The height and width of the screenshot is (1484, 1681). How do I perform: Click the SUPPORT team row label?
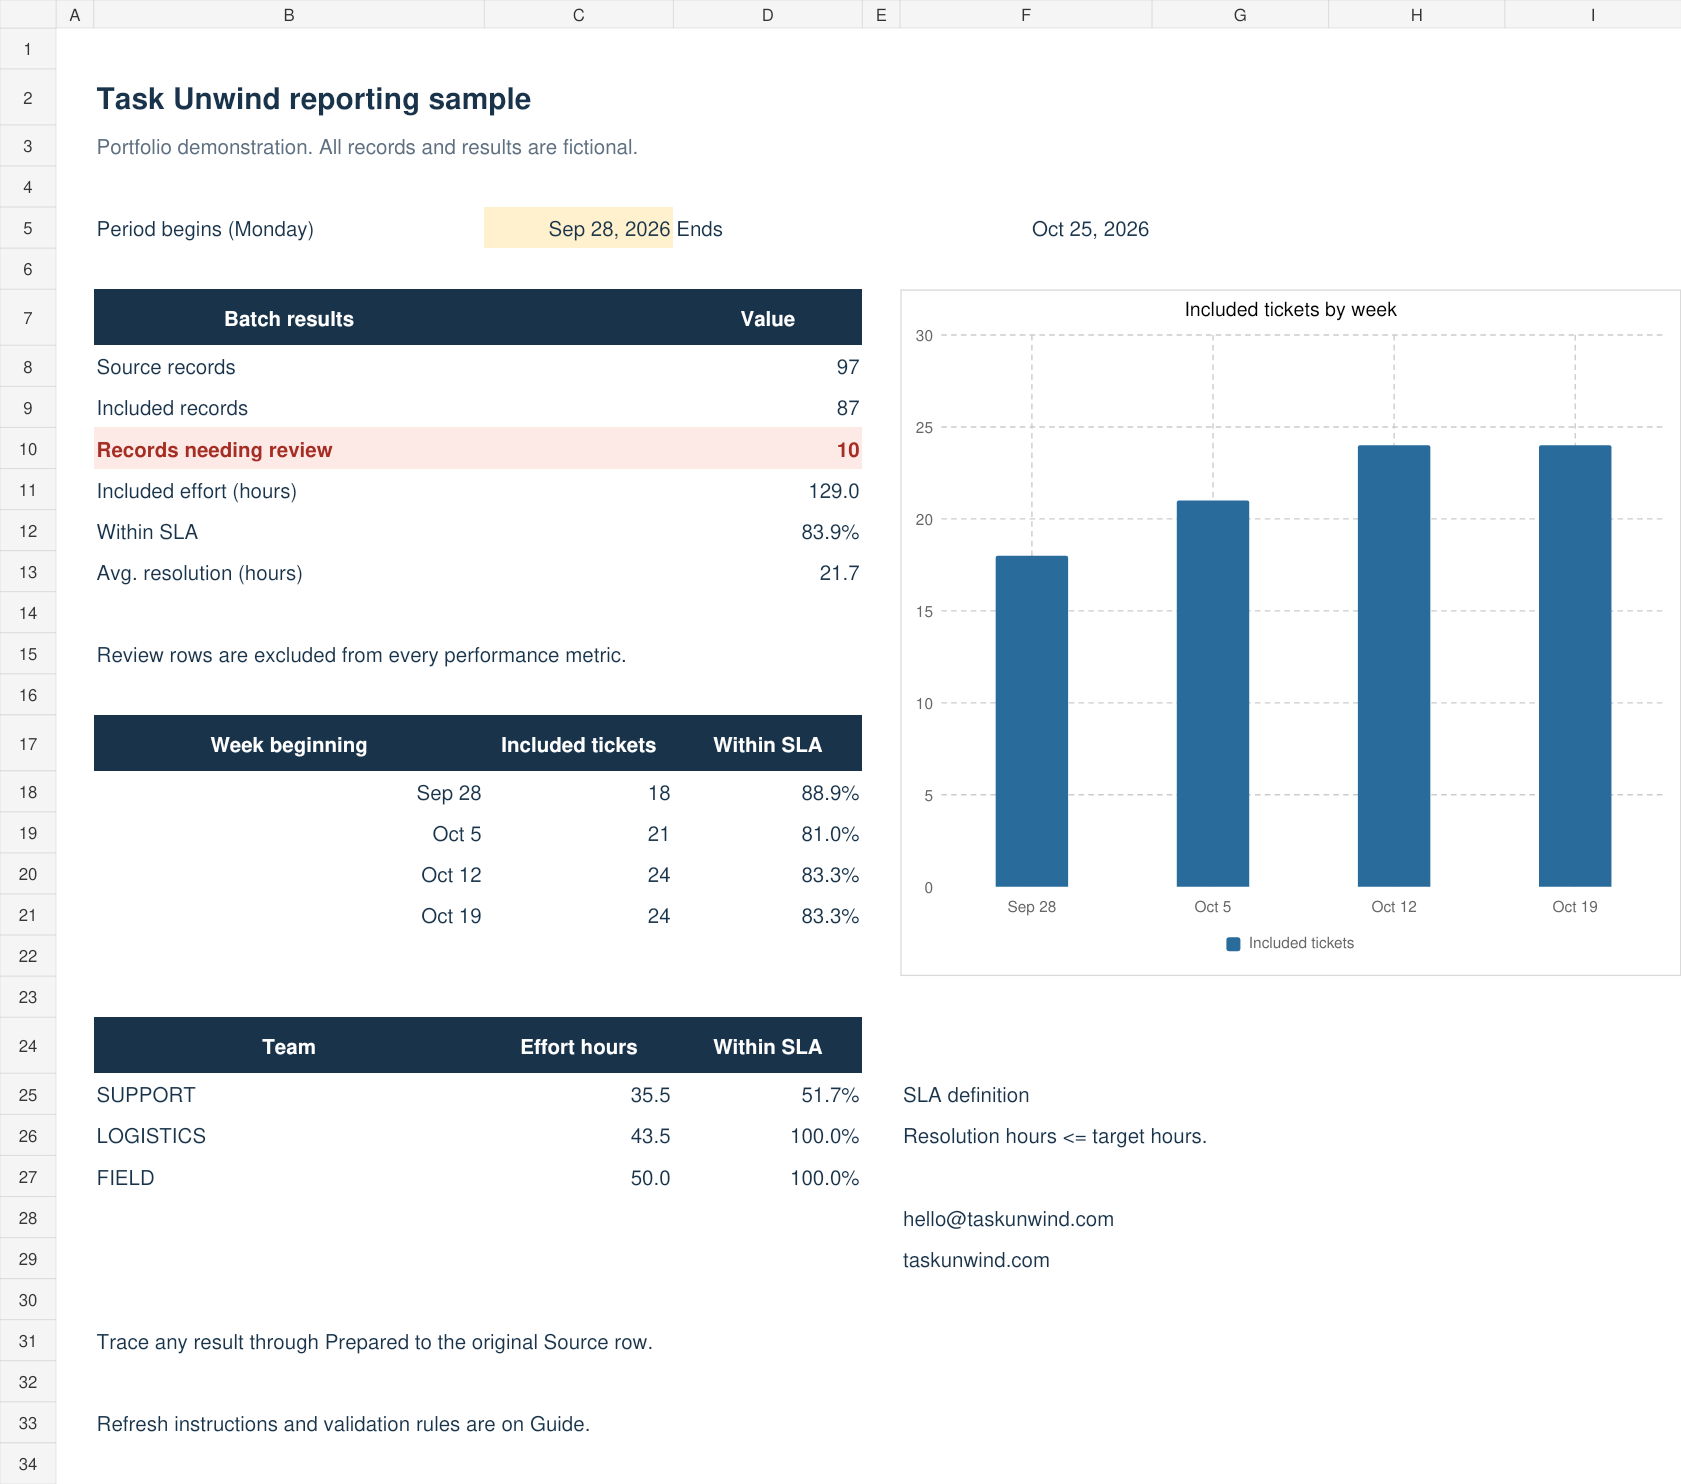tap(146, 1095)
